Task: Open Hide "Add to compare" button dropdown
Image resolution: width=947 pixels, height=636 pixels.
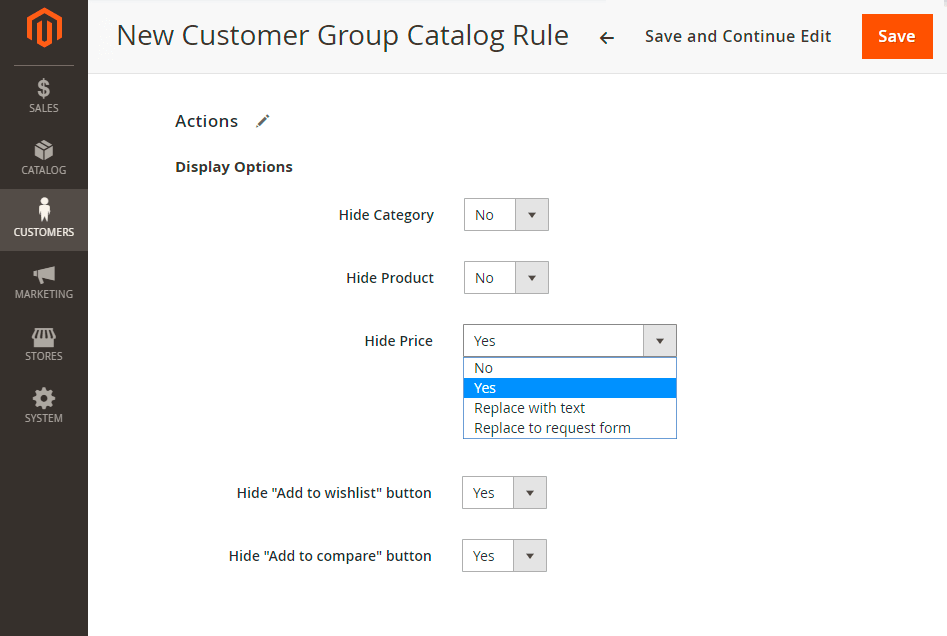Action: (504, 556)
